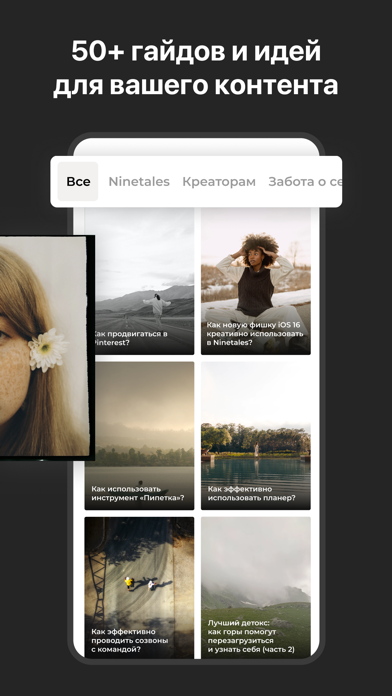Open the "Как эффективно использовать планер?" card
392x696 pixels.
[x=256, y=435]
